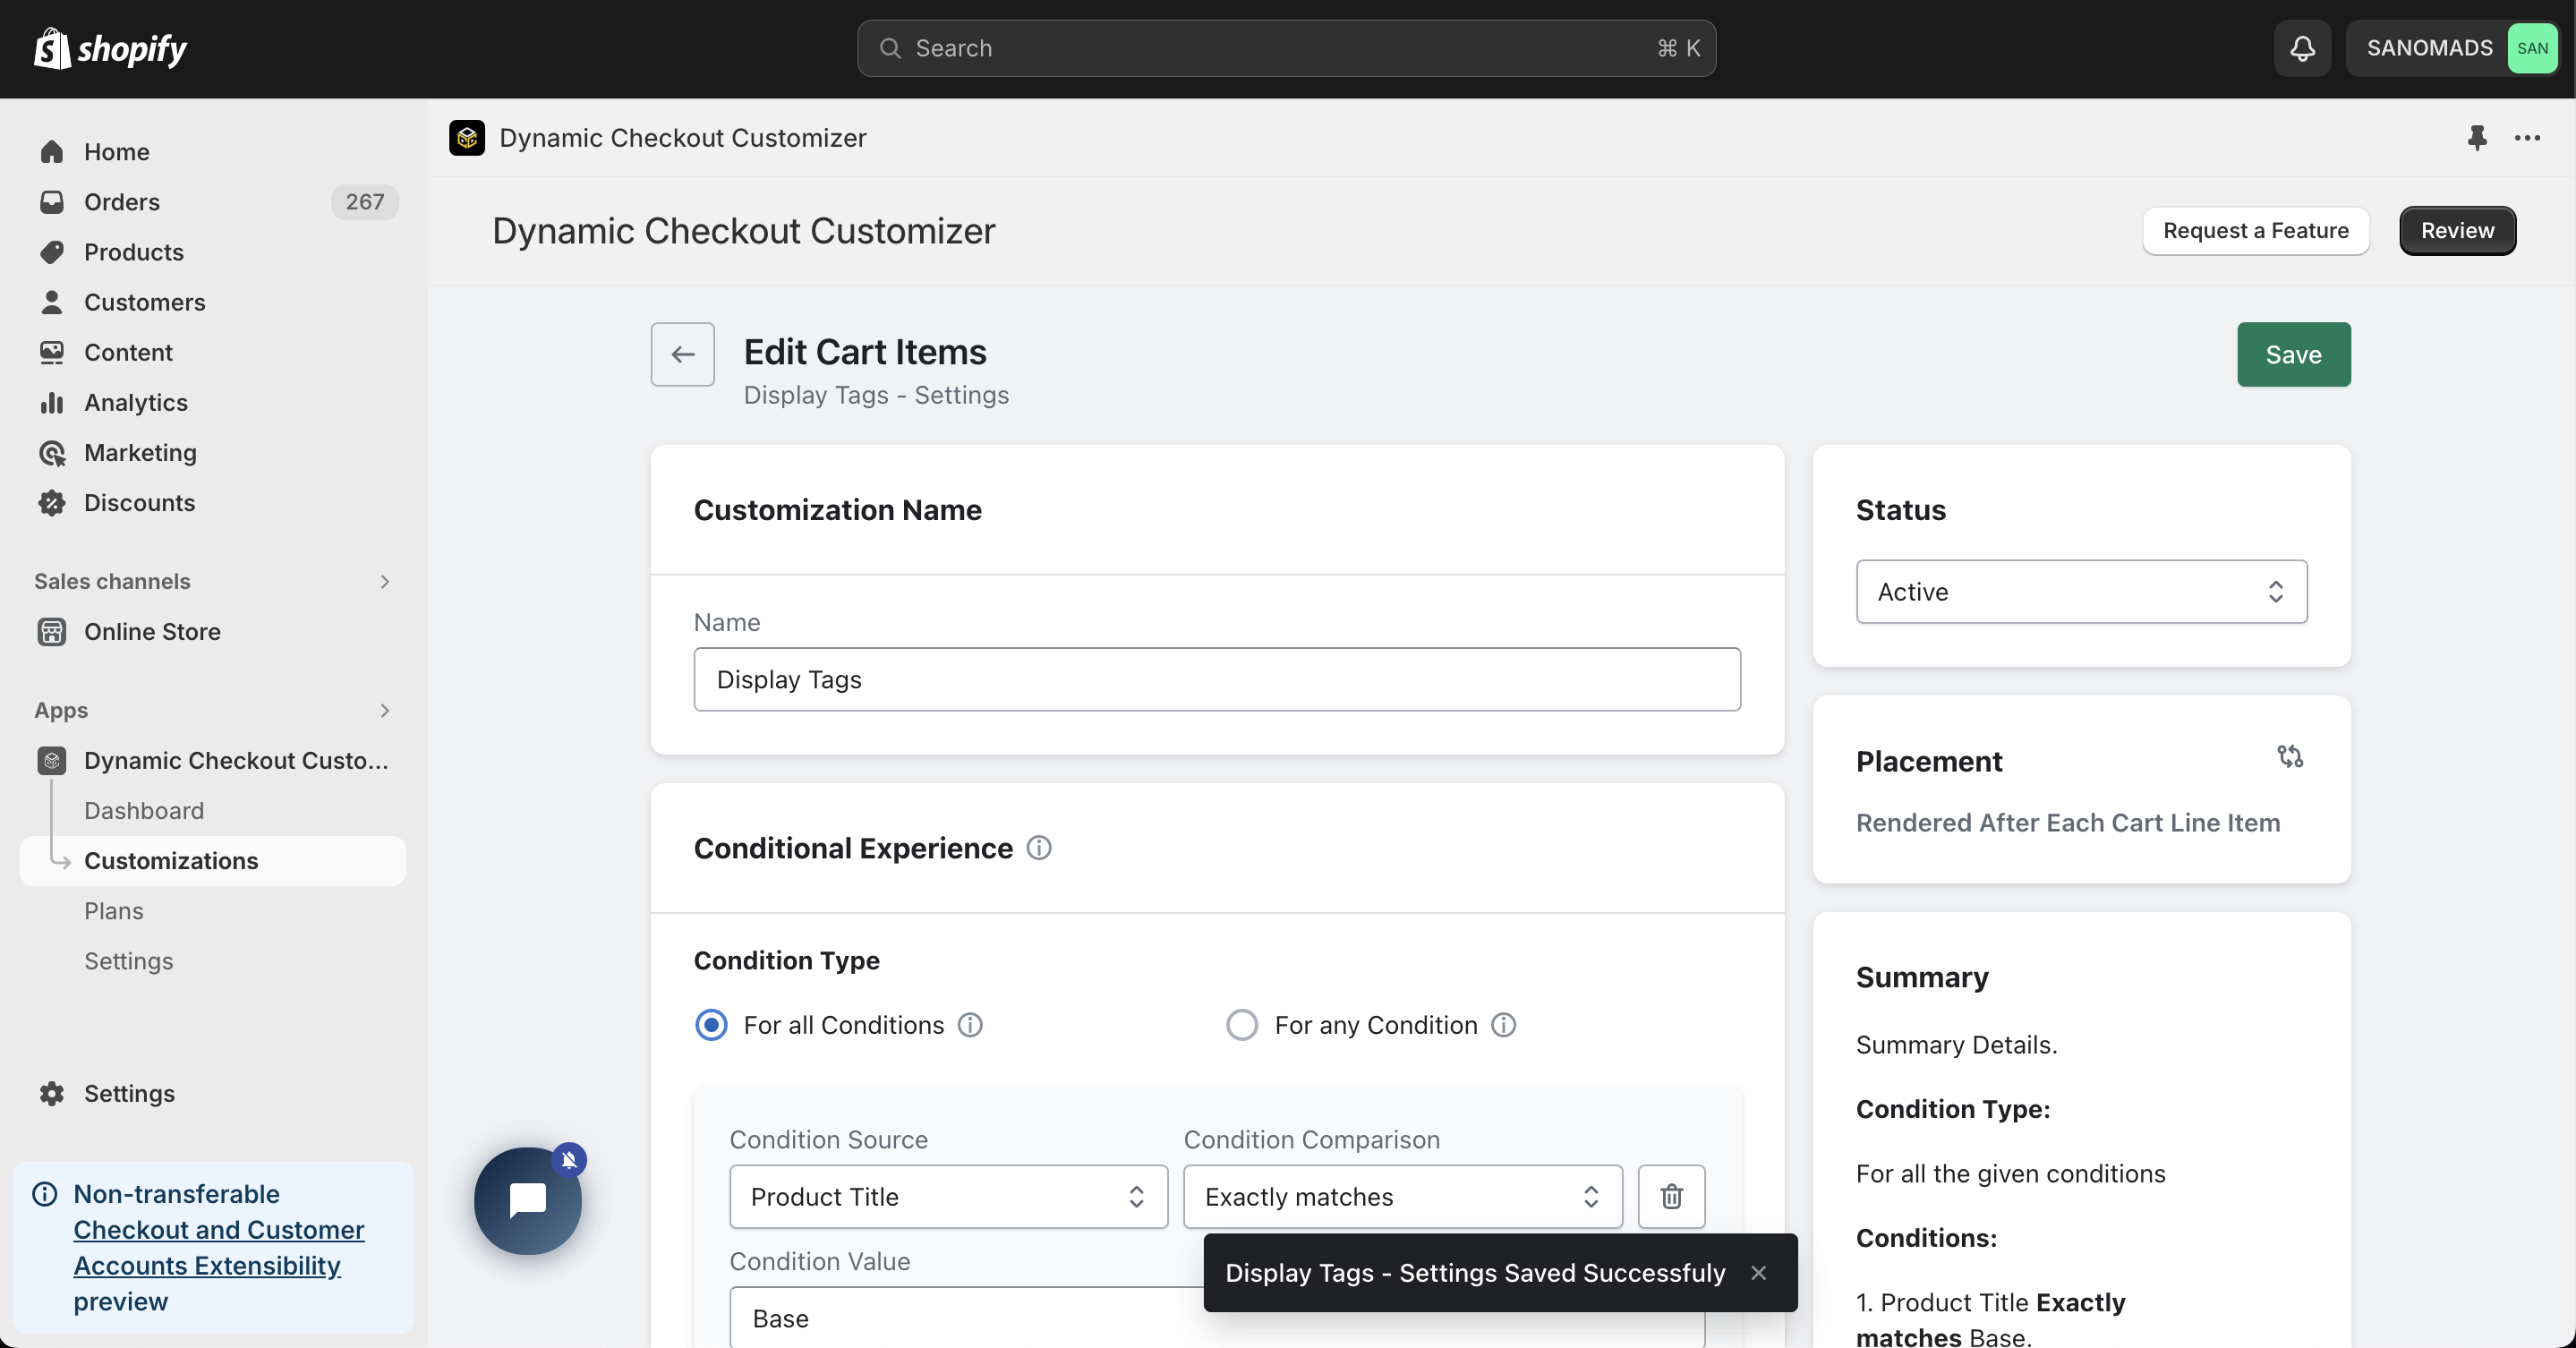Open Analytics in sidebar
The image size is (2576, 1348).
213,402
